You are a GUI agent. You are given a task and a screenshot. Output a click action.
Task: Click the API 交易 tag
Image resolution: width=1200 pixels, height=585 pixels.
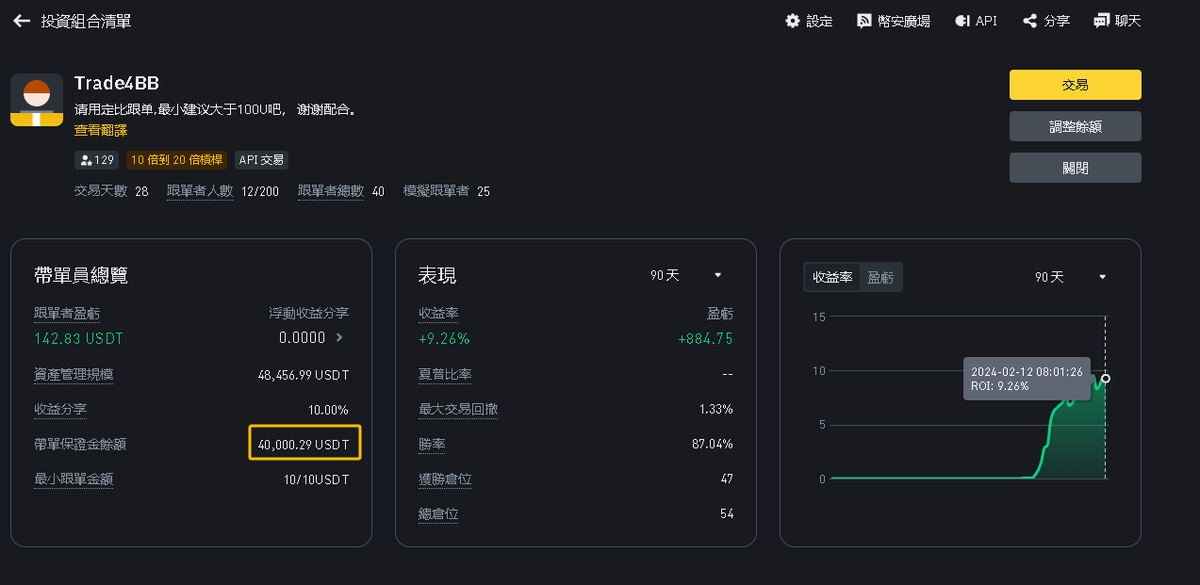[261, 160]
